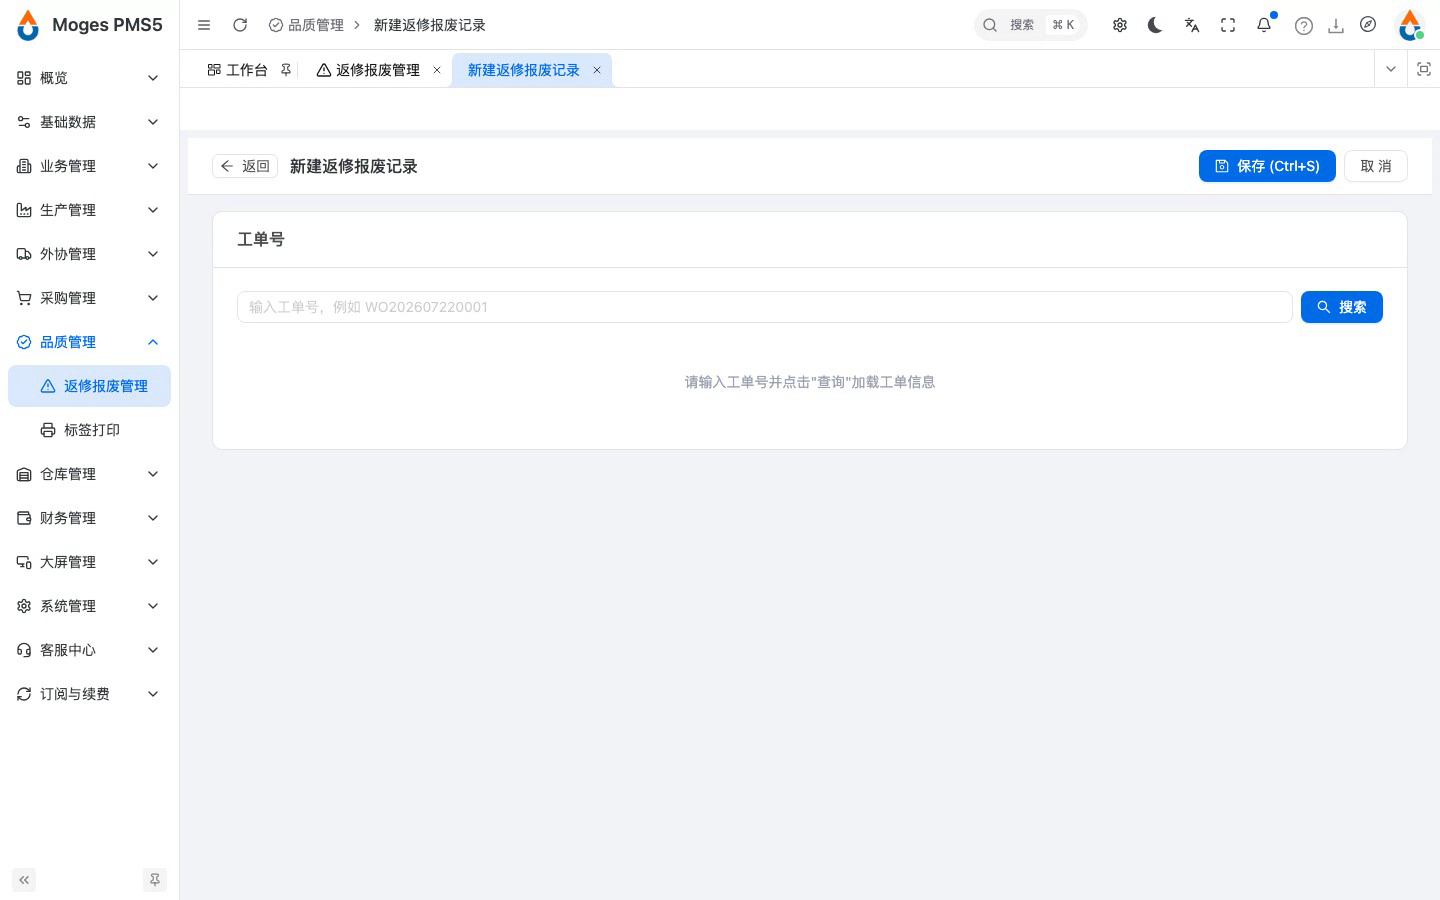Click 品质管理 in the breadcrumb
The height and width of the screenshot is (900, 1440).
coord(315,25)
